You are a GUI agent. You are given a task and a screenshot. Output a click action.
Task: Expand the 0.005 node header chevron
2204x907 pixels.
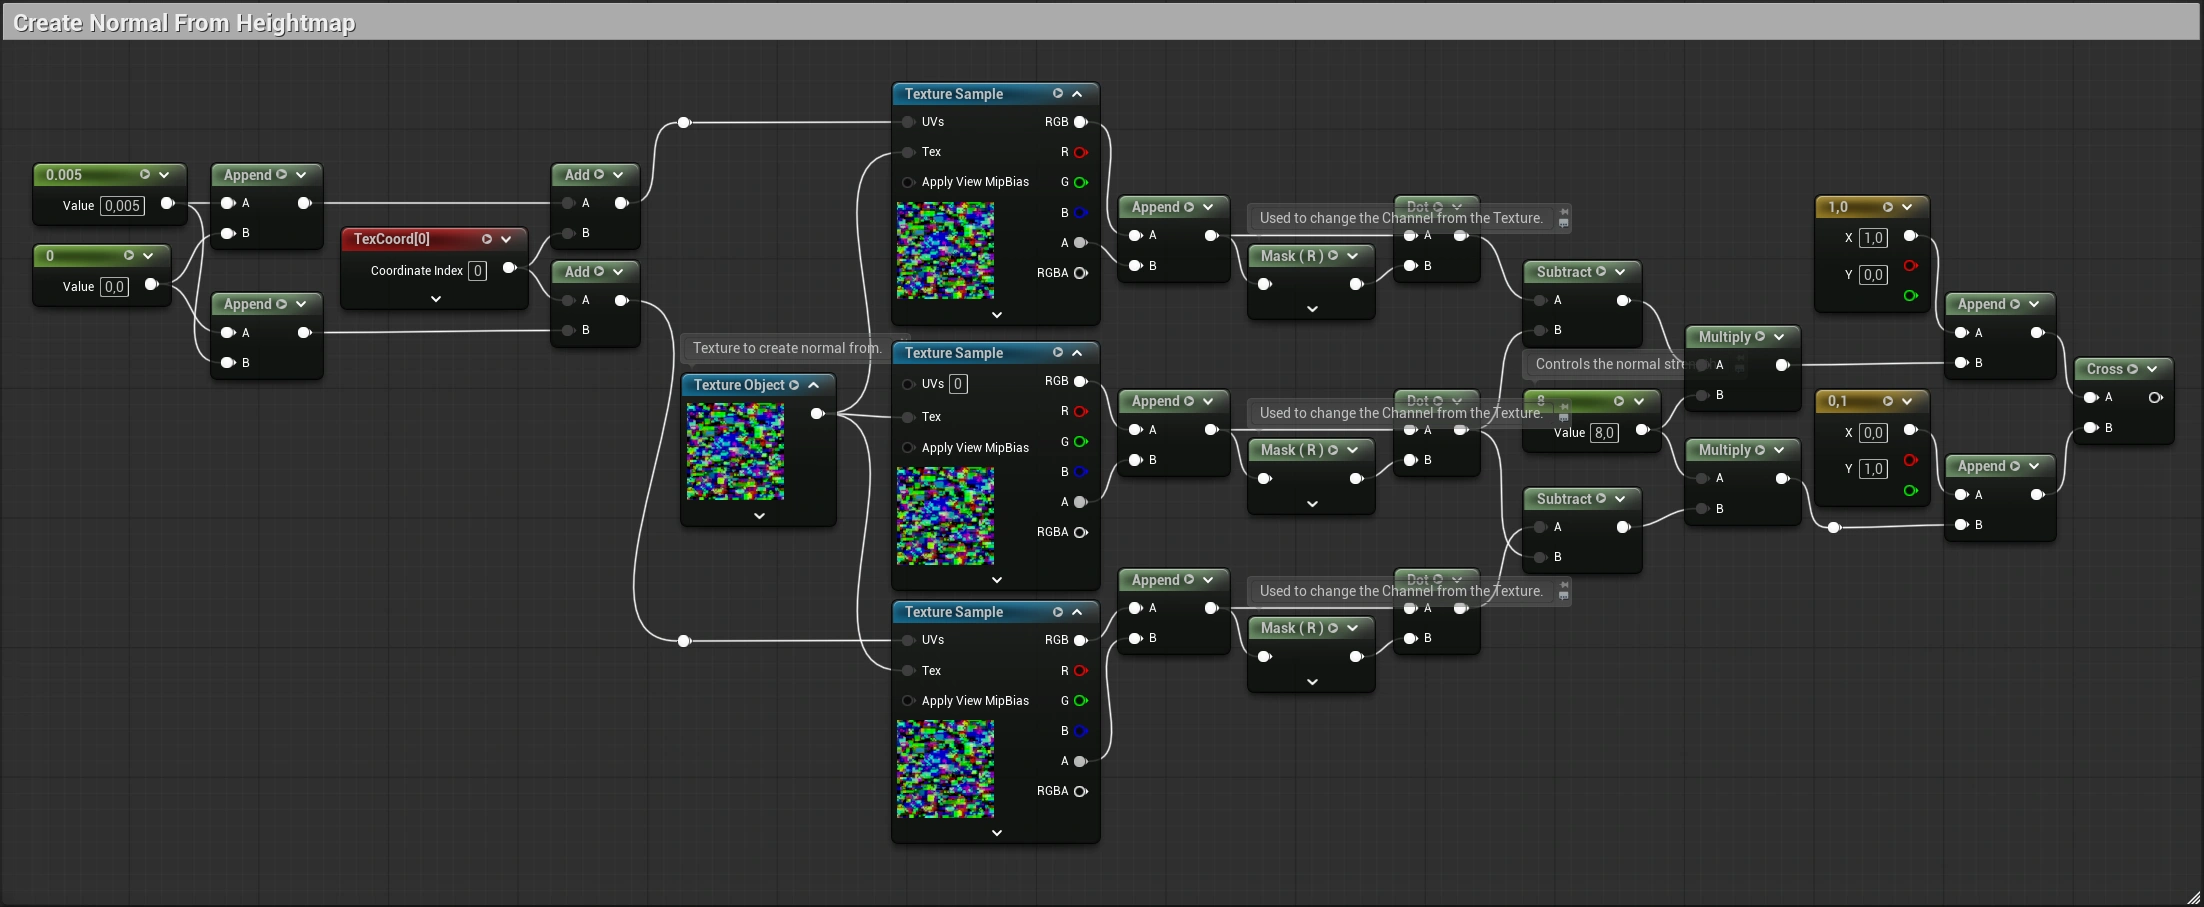coord(164,174)
